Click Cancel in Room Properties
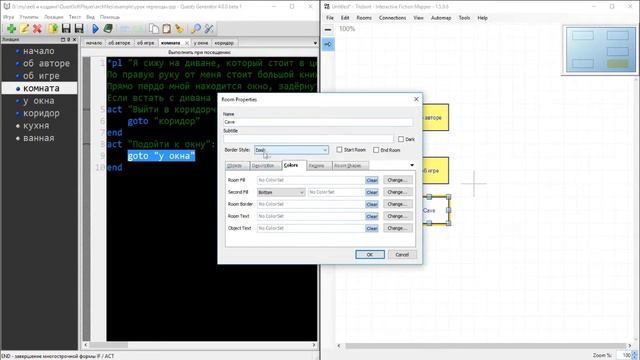Image resolution: width=640 pixels, height=360 pixels. (x=402, y=255)
